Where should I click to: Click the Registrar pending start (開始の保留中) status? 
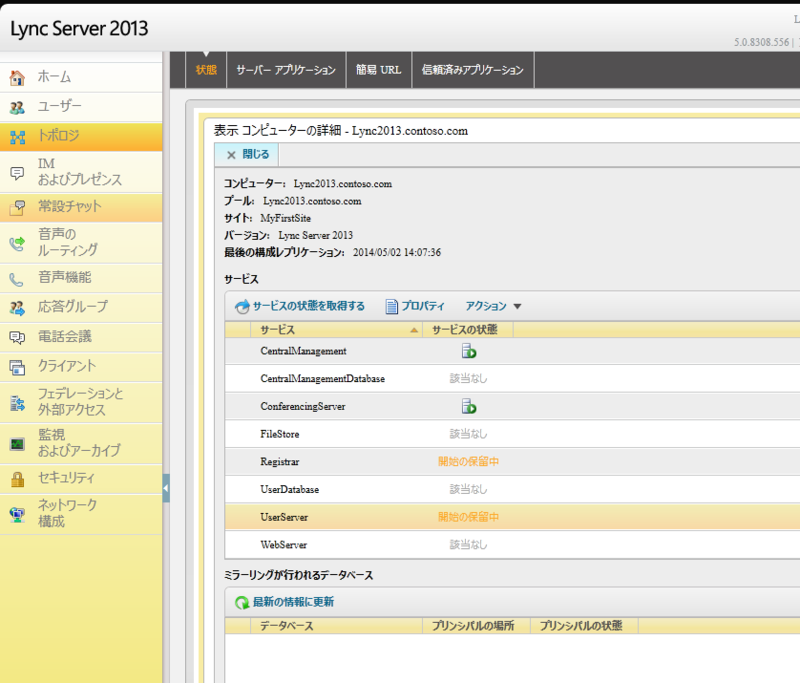(x=468, y=462)
